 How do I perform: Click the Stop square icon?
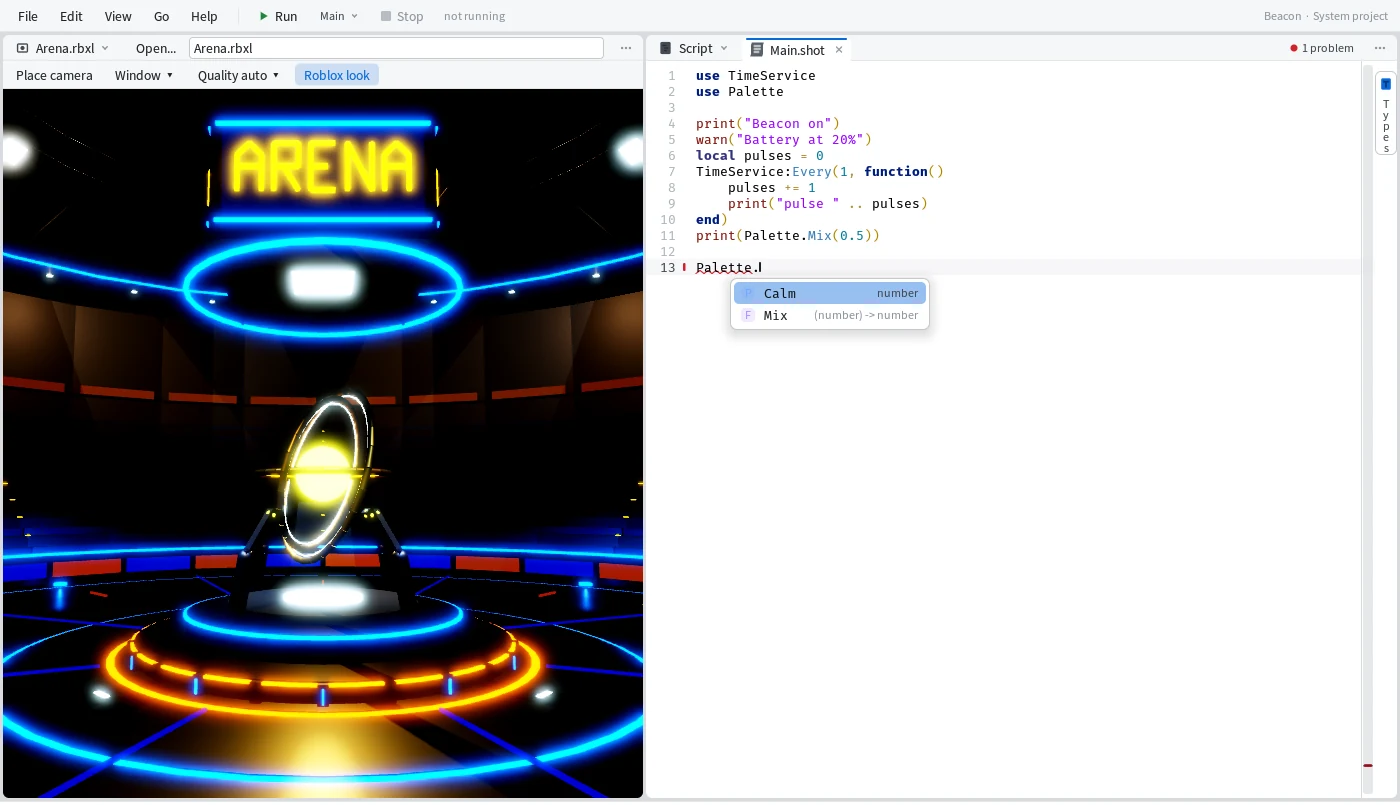(386, 16)
